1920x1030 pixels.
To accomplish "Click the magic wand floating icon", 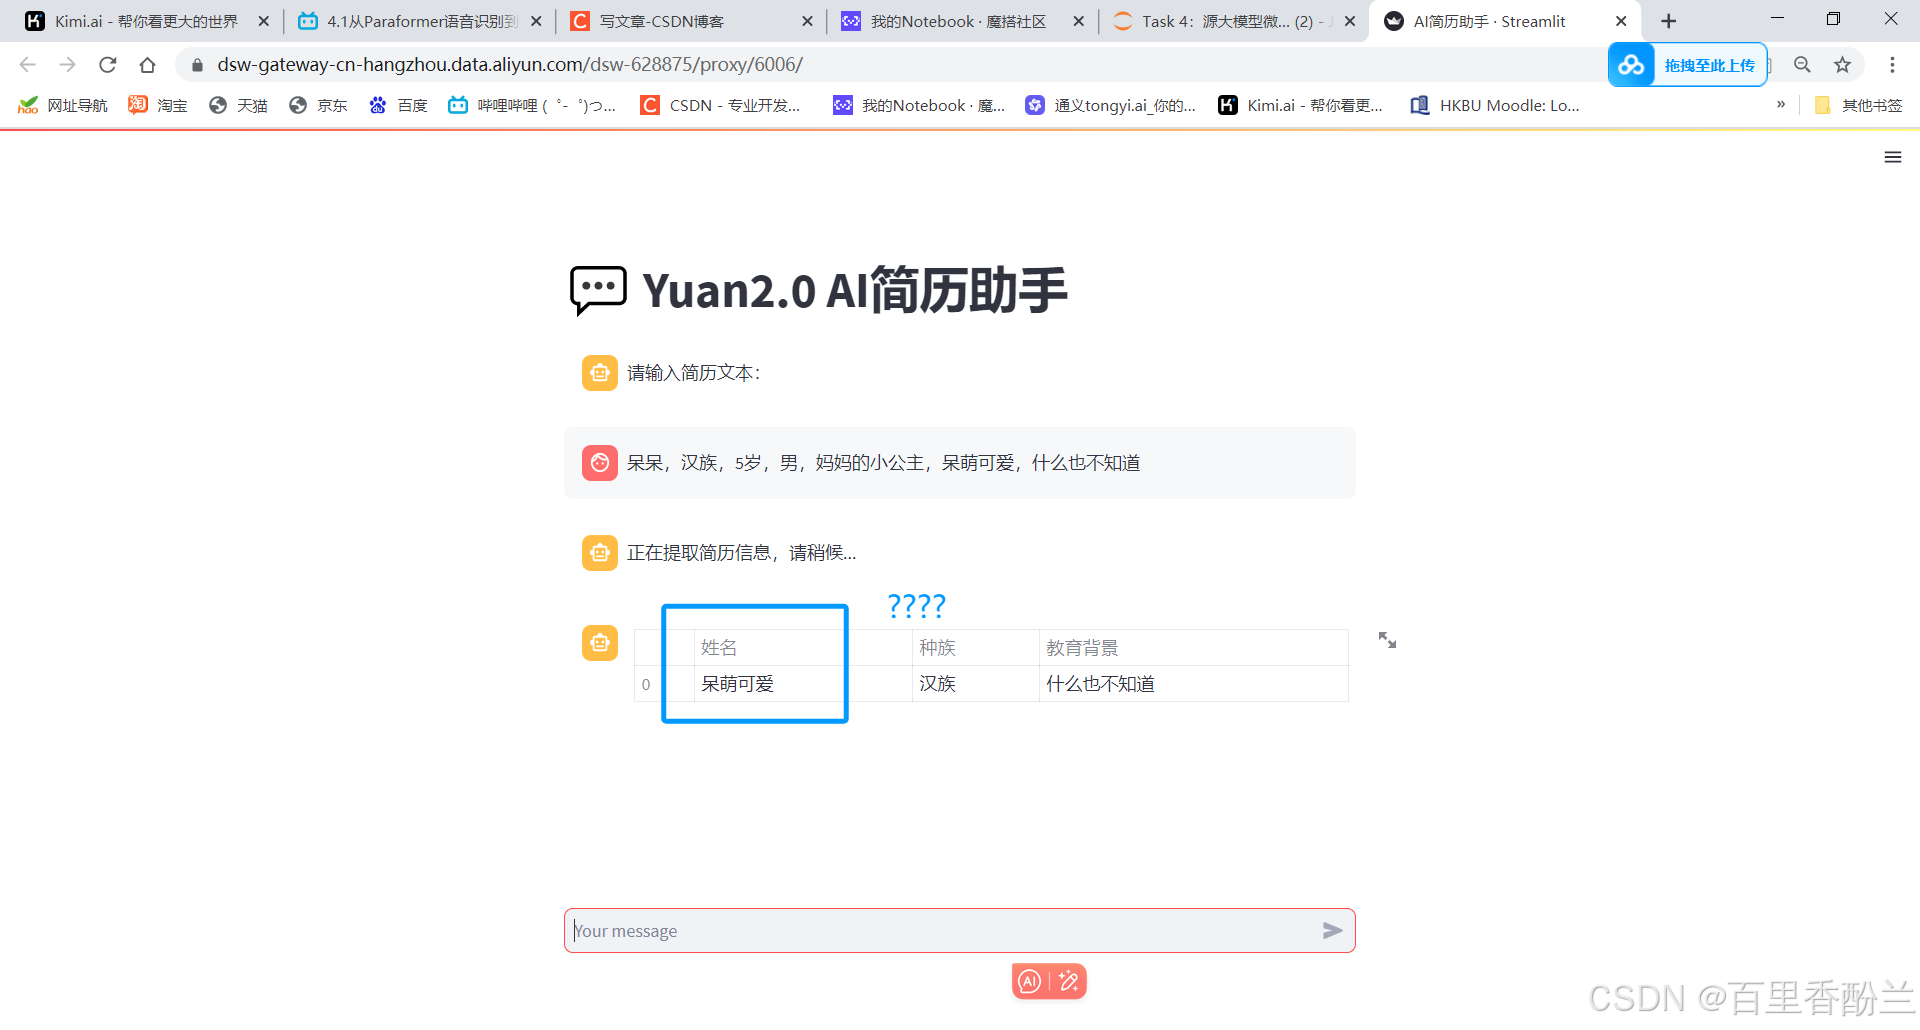I will [x=1068, y=982].
